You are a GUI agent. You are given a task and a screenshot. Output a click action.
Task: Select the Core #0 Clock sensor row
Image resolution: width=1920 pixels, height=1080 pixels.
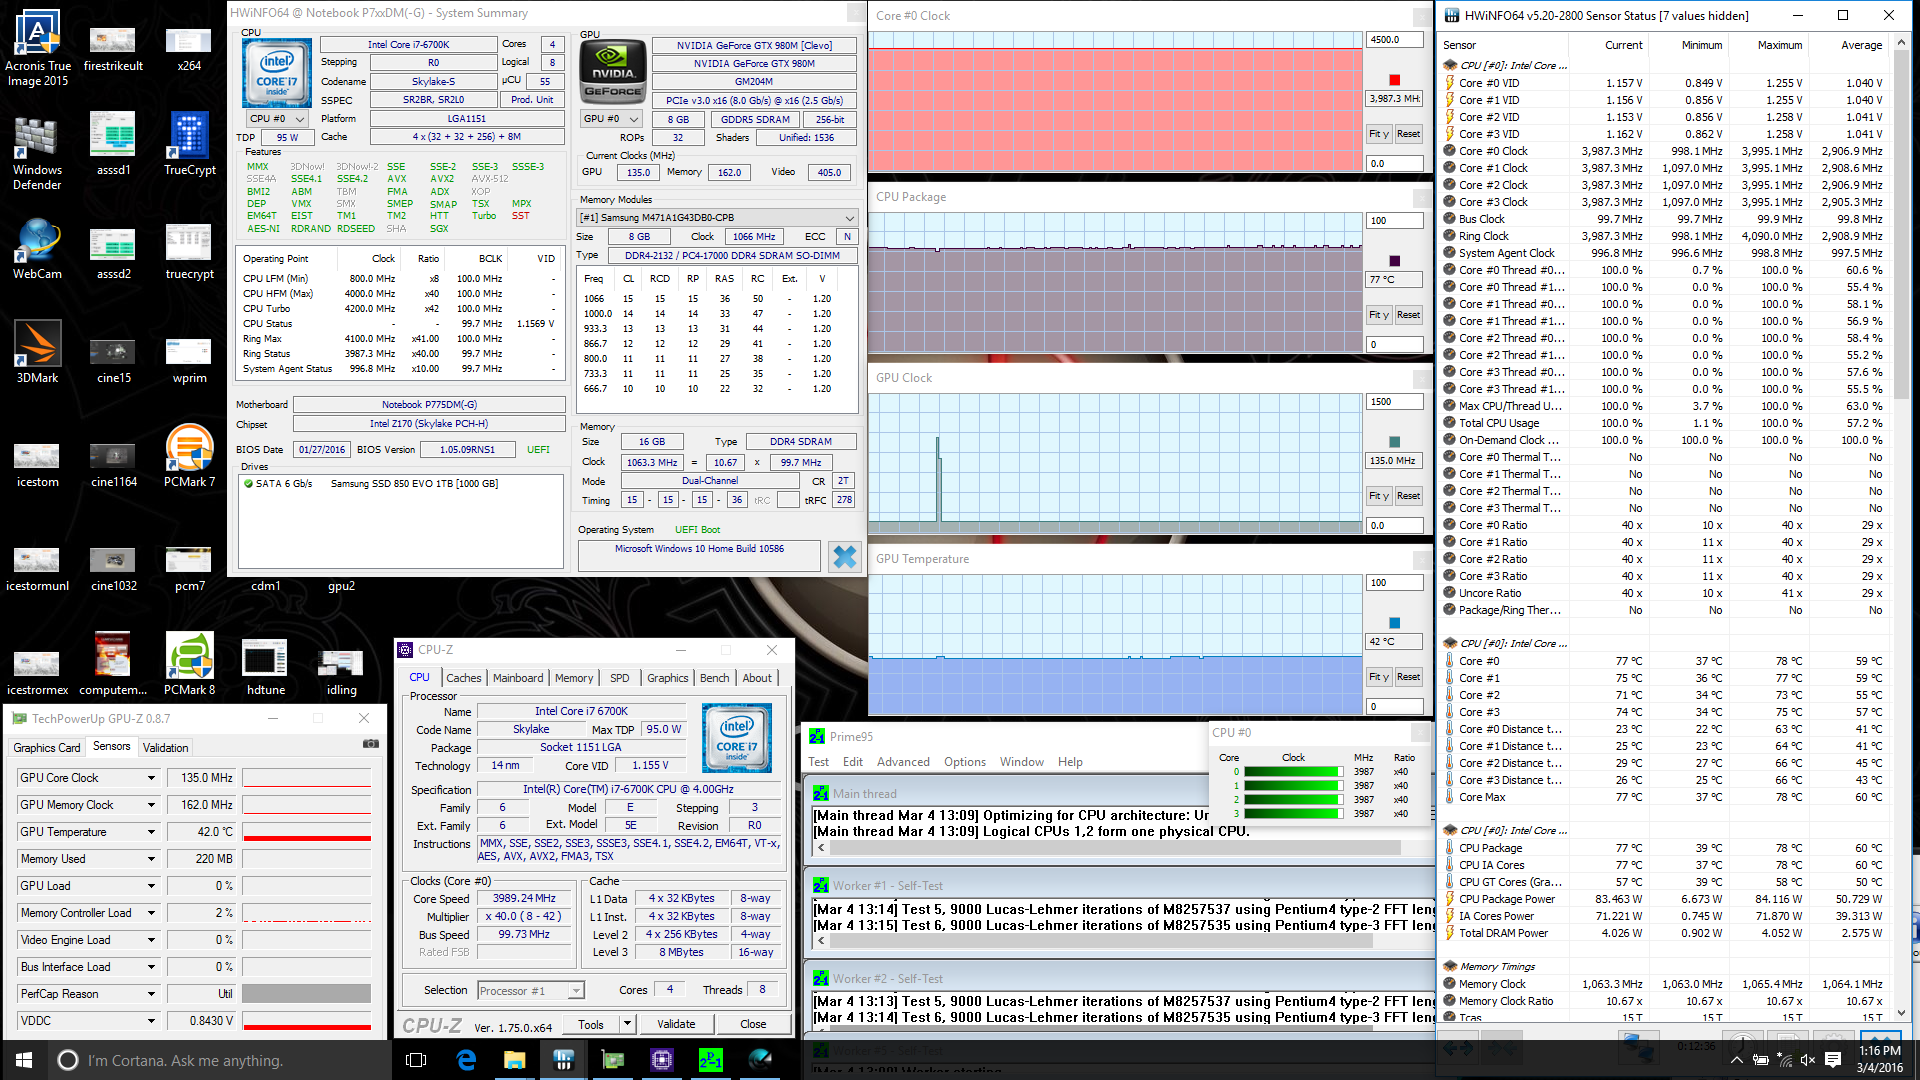pos(1666,151)
